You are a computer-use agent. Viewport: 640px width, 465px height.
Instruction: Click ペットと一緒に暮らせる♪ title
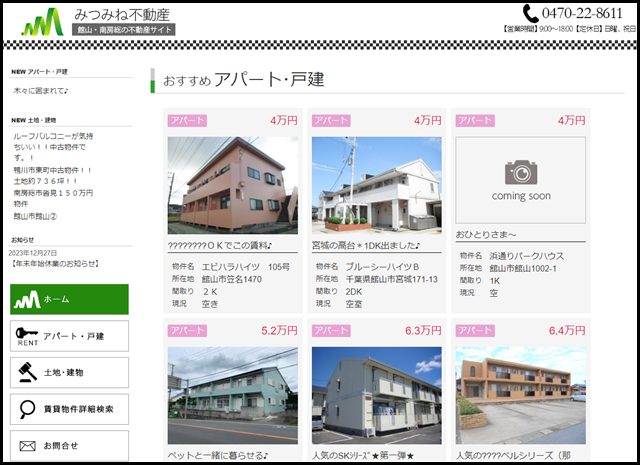[218, 456]
